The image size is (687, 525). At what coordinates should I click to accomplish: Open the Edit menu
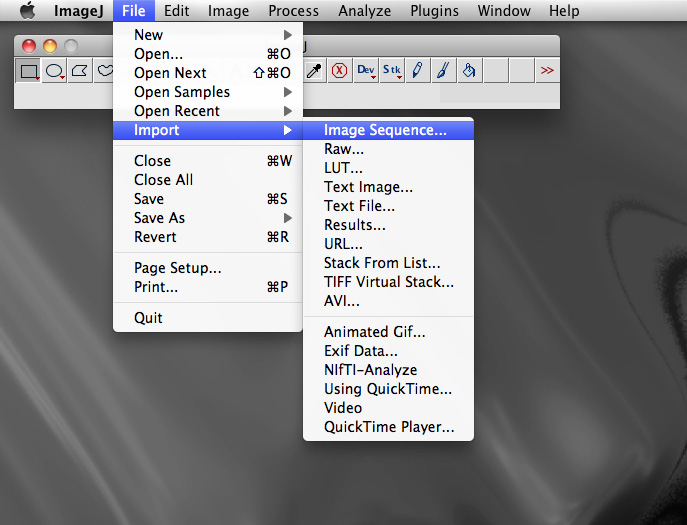click(x=176, y=11)
